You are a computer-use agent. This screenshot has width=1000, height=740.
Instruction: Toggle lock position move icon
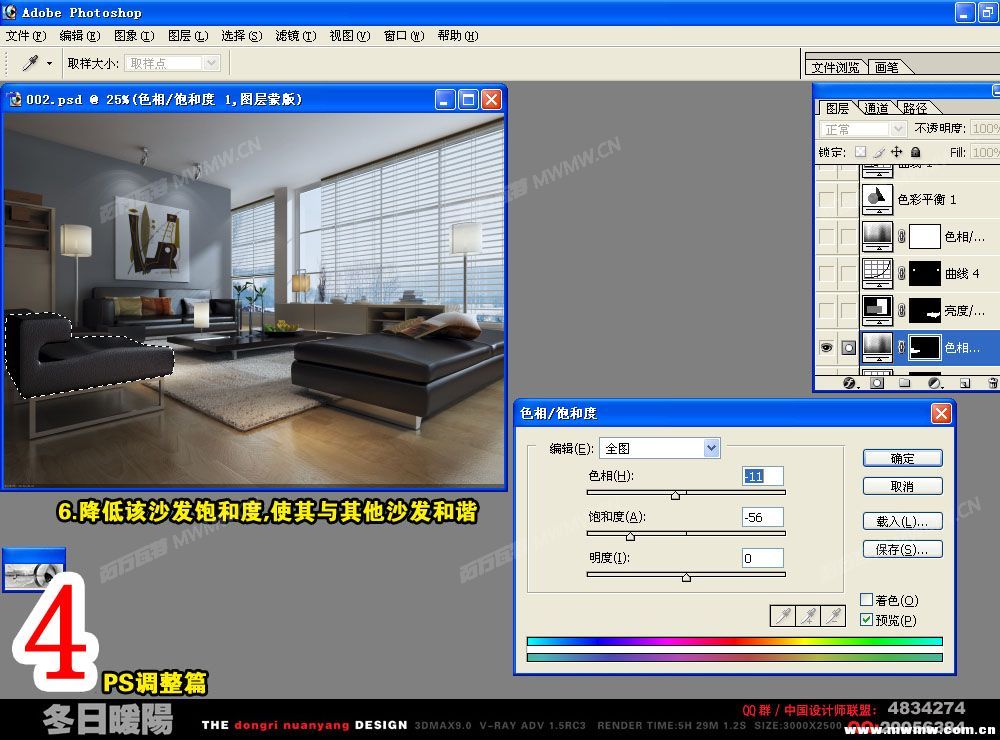pos(897,152)
